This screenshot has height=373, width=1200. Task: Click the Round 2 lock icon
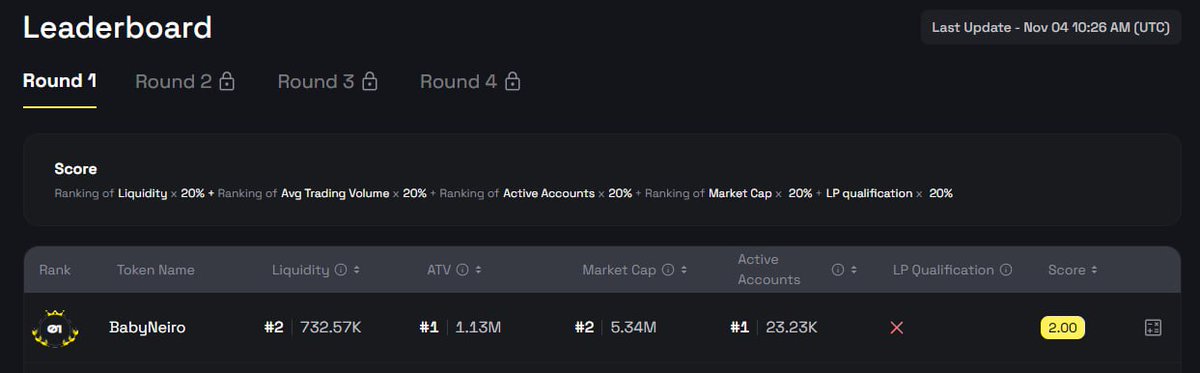coord(227,81)
